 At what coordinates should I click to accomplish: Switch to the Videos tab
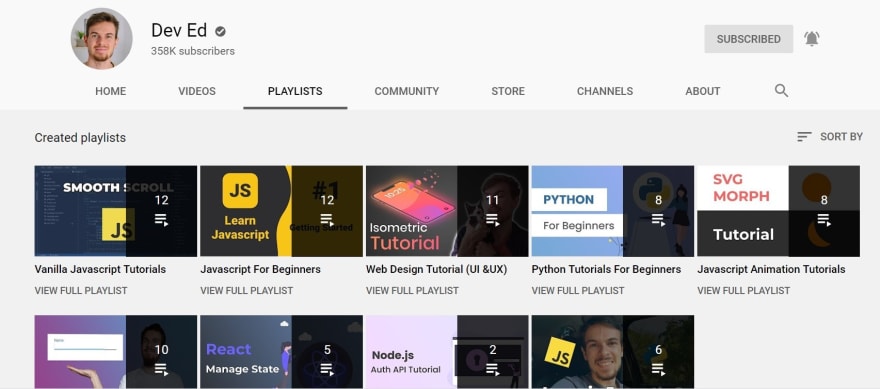pyautogui.click(x=197, y=91)
